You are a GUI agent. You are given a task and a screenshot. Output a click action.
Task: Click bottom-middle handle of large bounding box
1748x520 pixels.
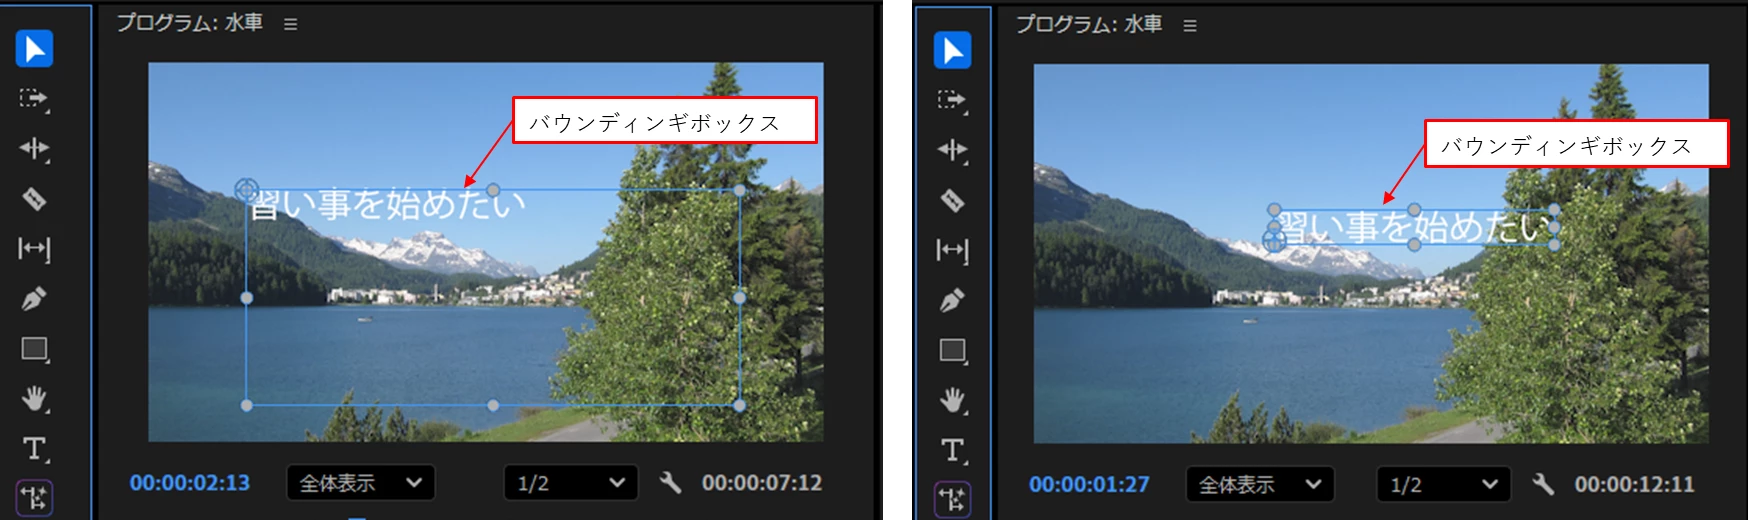[493, 405]
